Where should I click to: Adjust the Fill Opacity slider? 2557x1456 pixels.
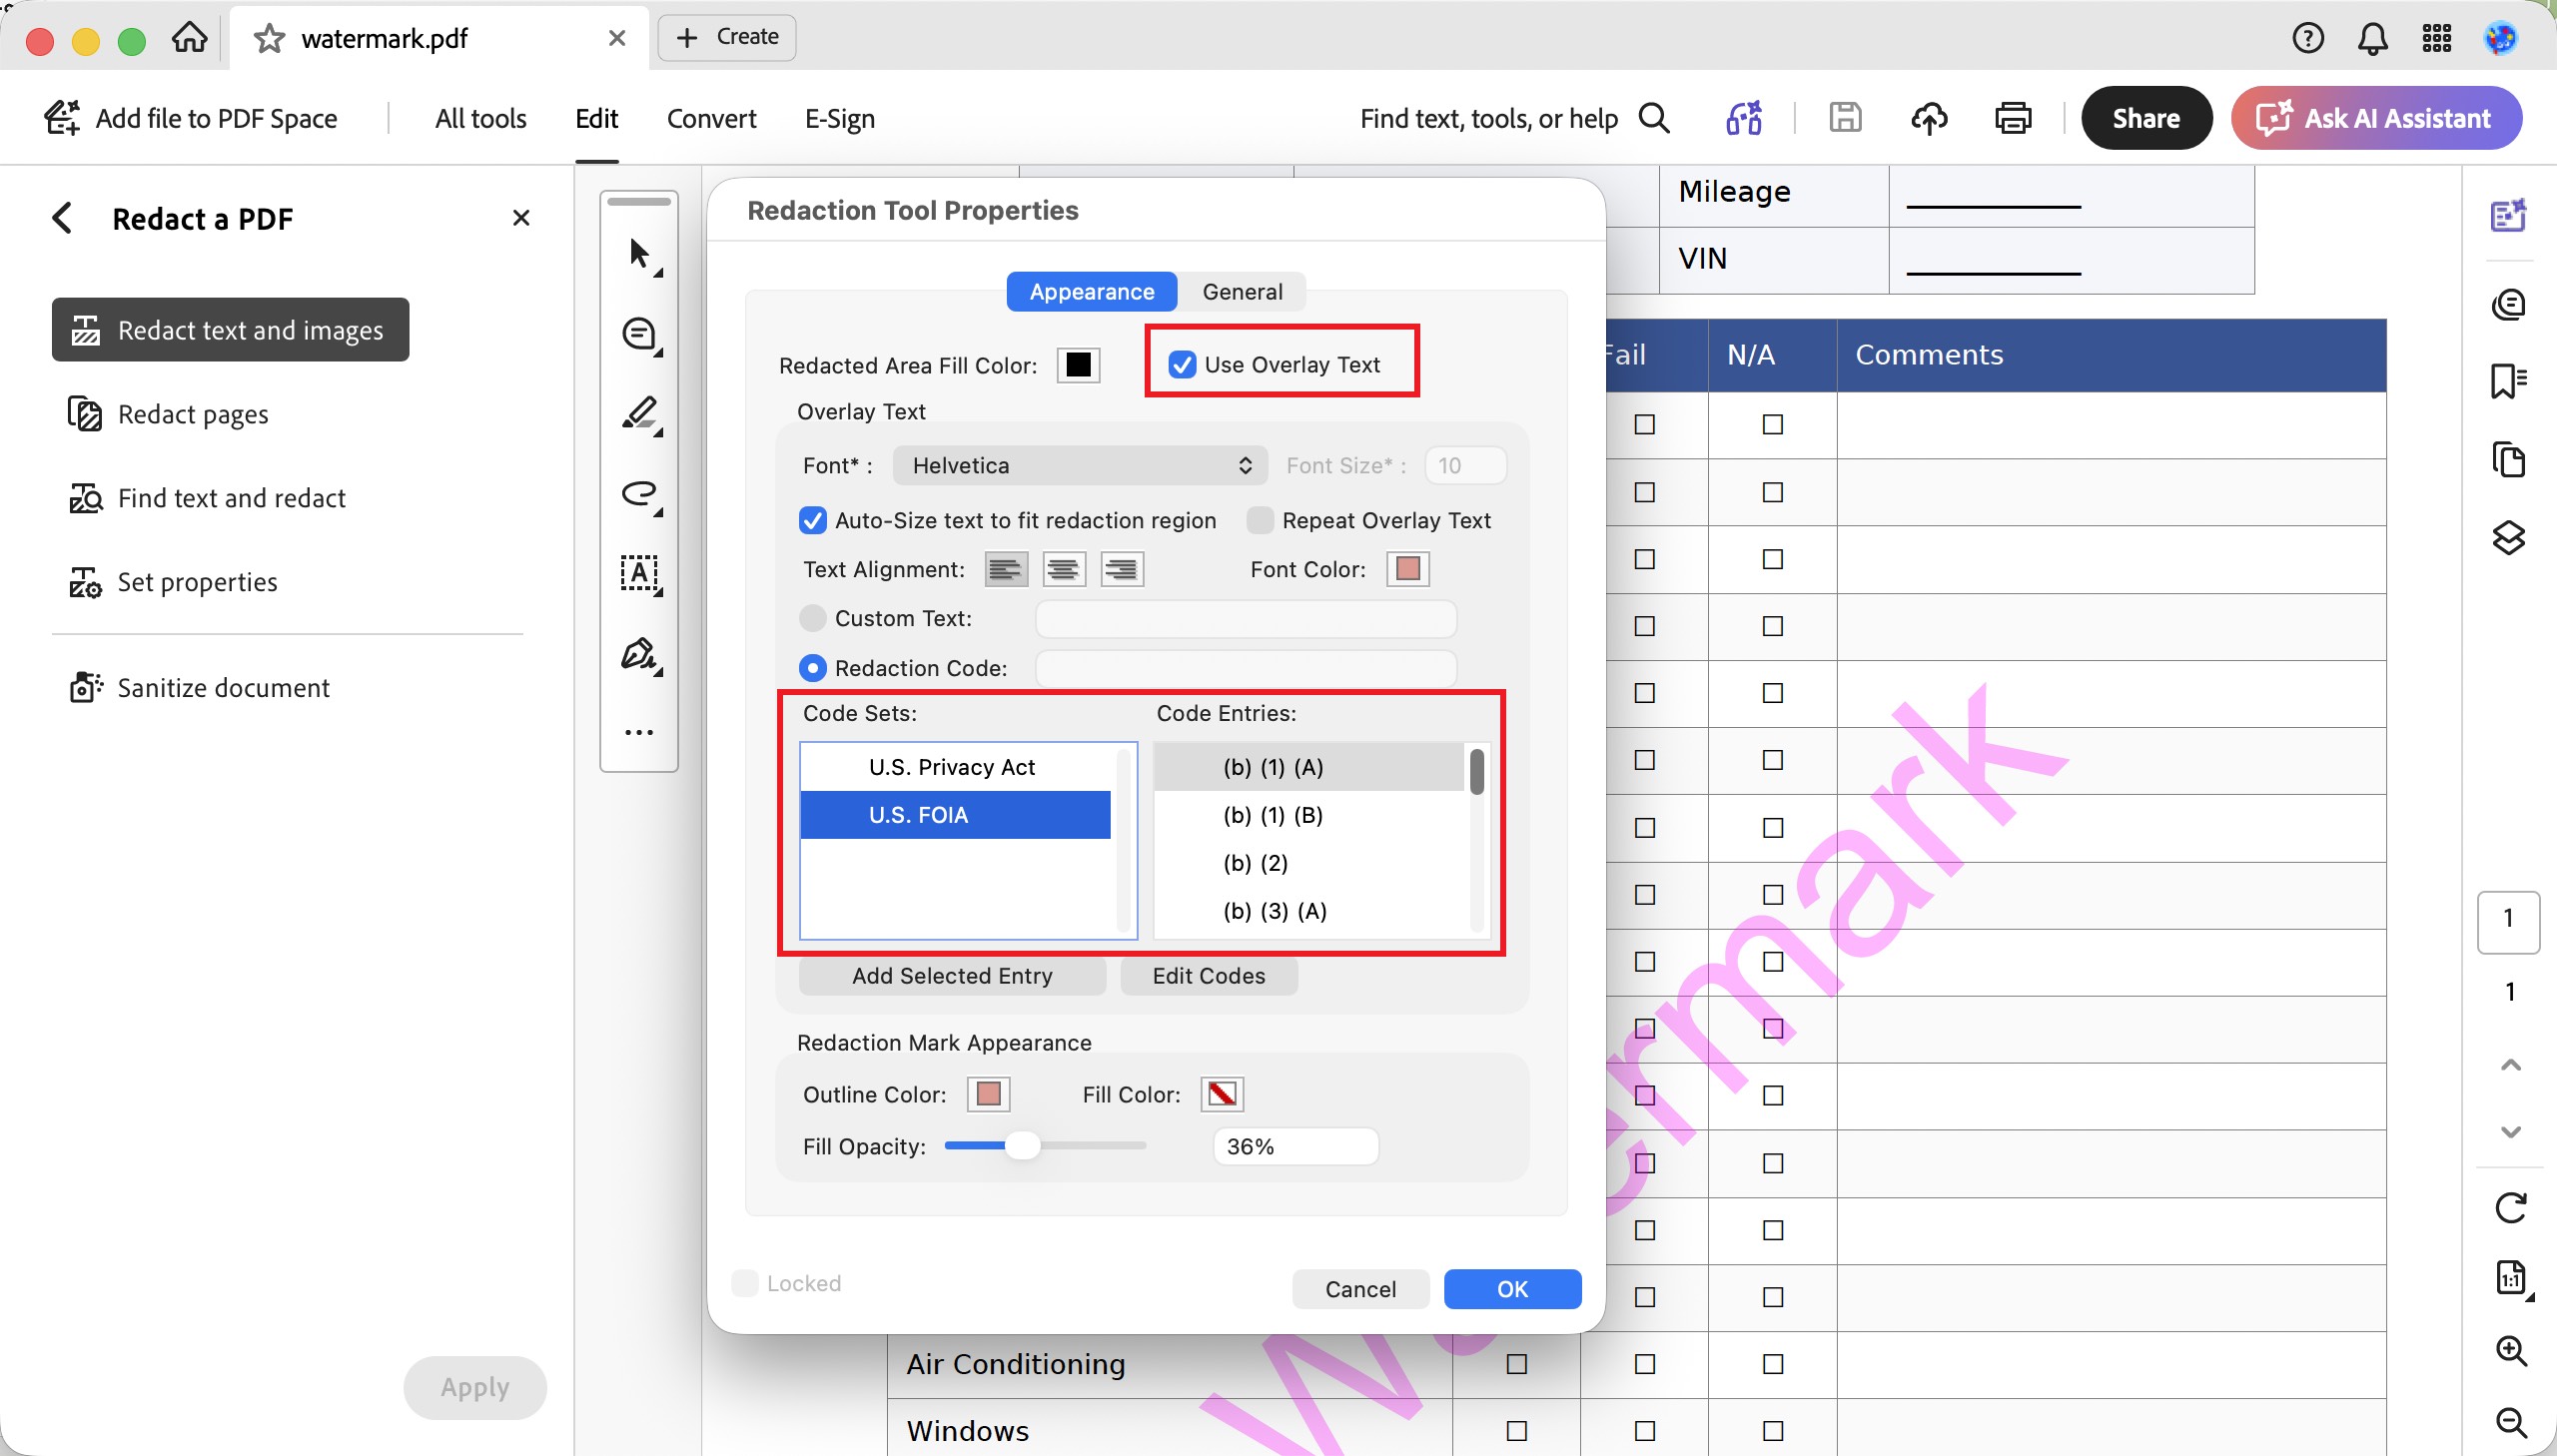(x=1022, y=1146)
